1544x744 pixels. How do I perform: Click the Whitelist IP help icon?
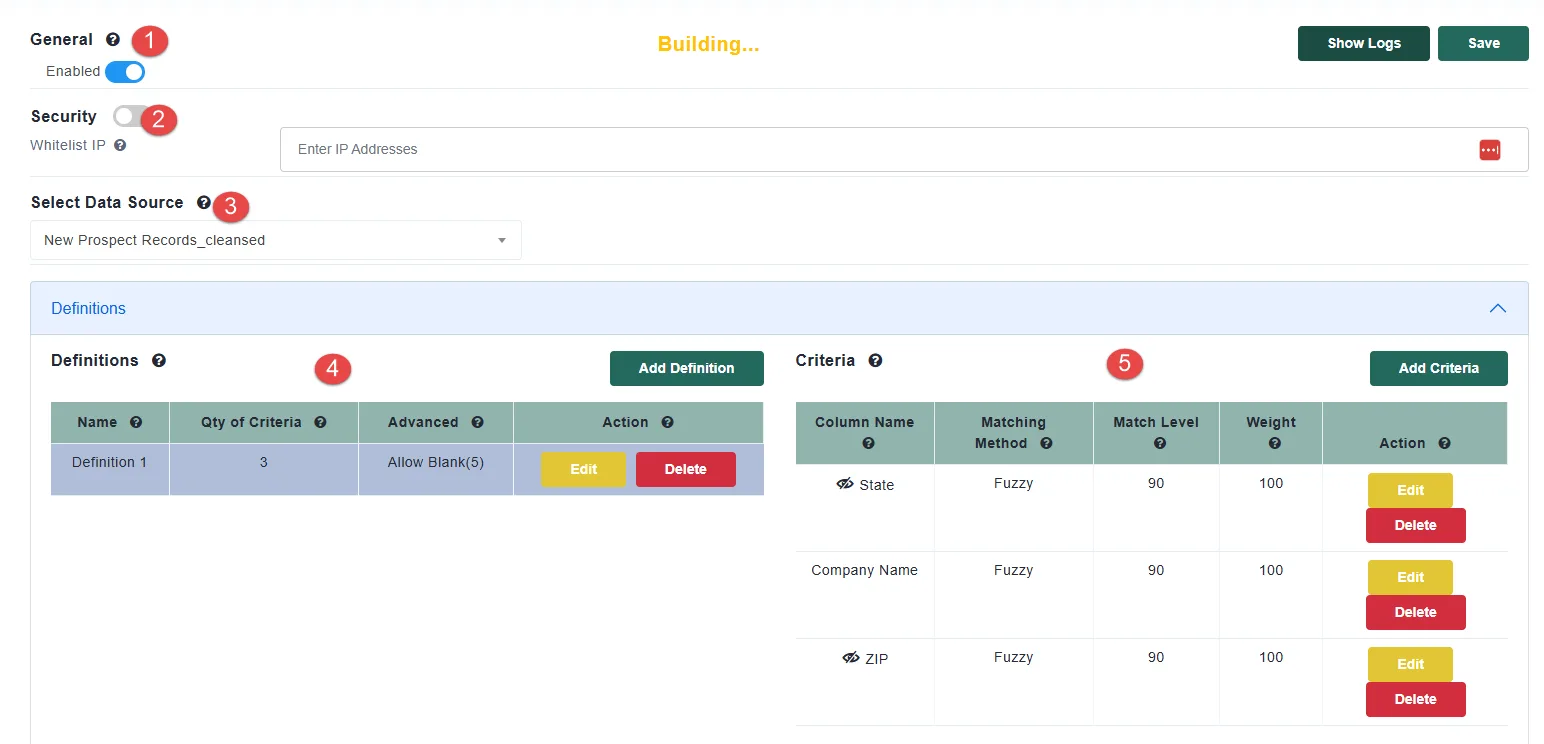pyautogui.click(x=120, y=145)
